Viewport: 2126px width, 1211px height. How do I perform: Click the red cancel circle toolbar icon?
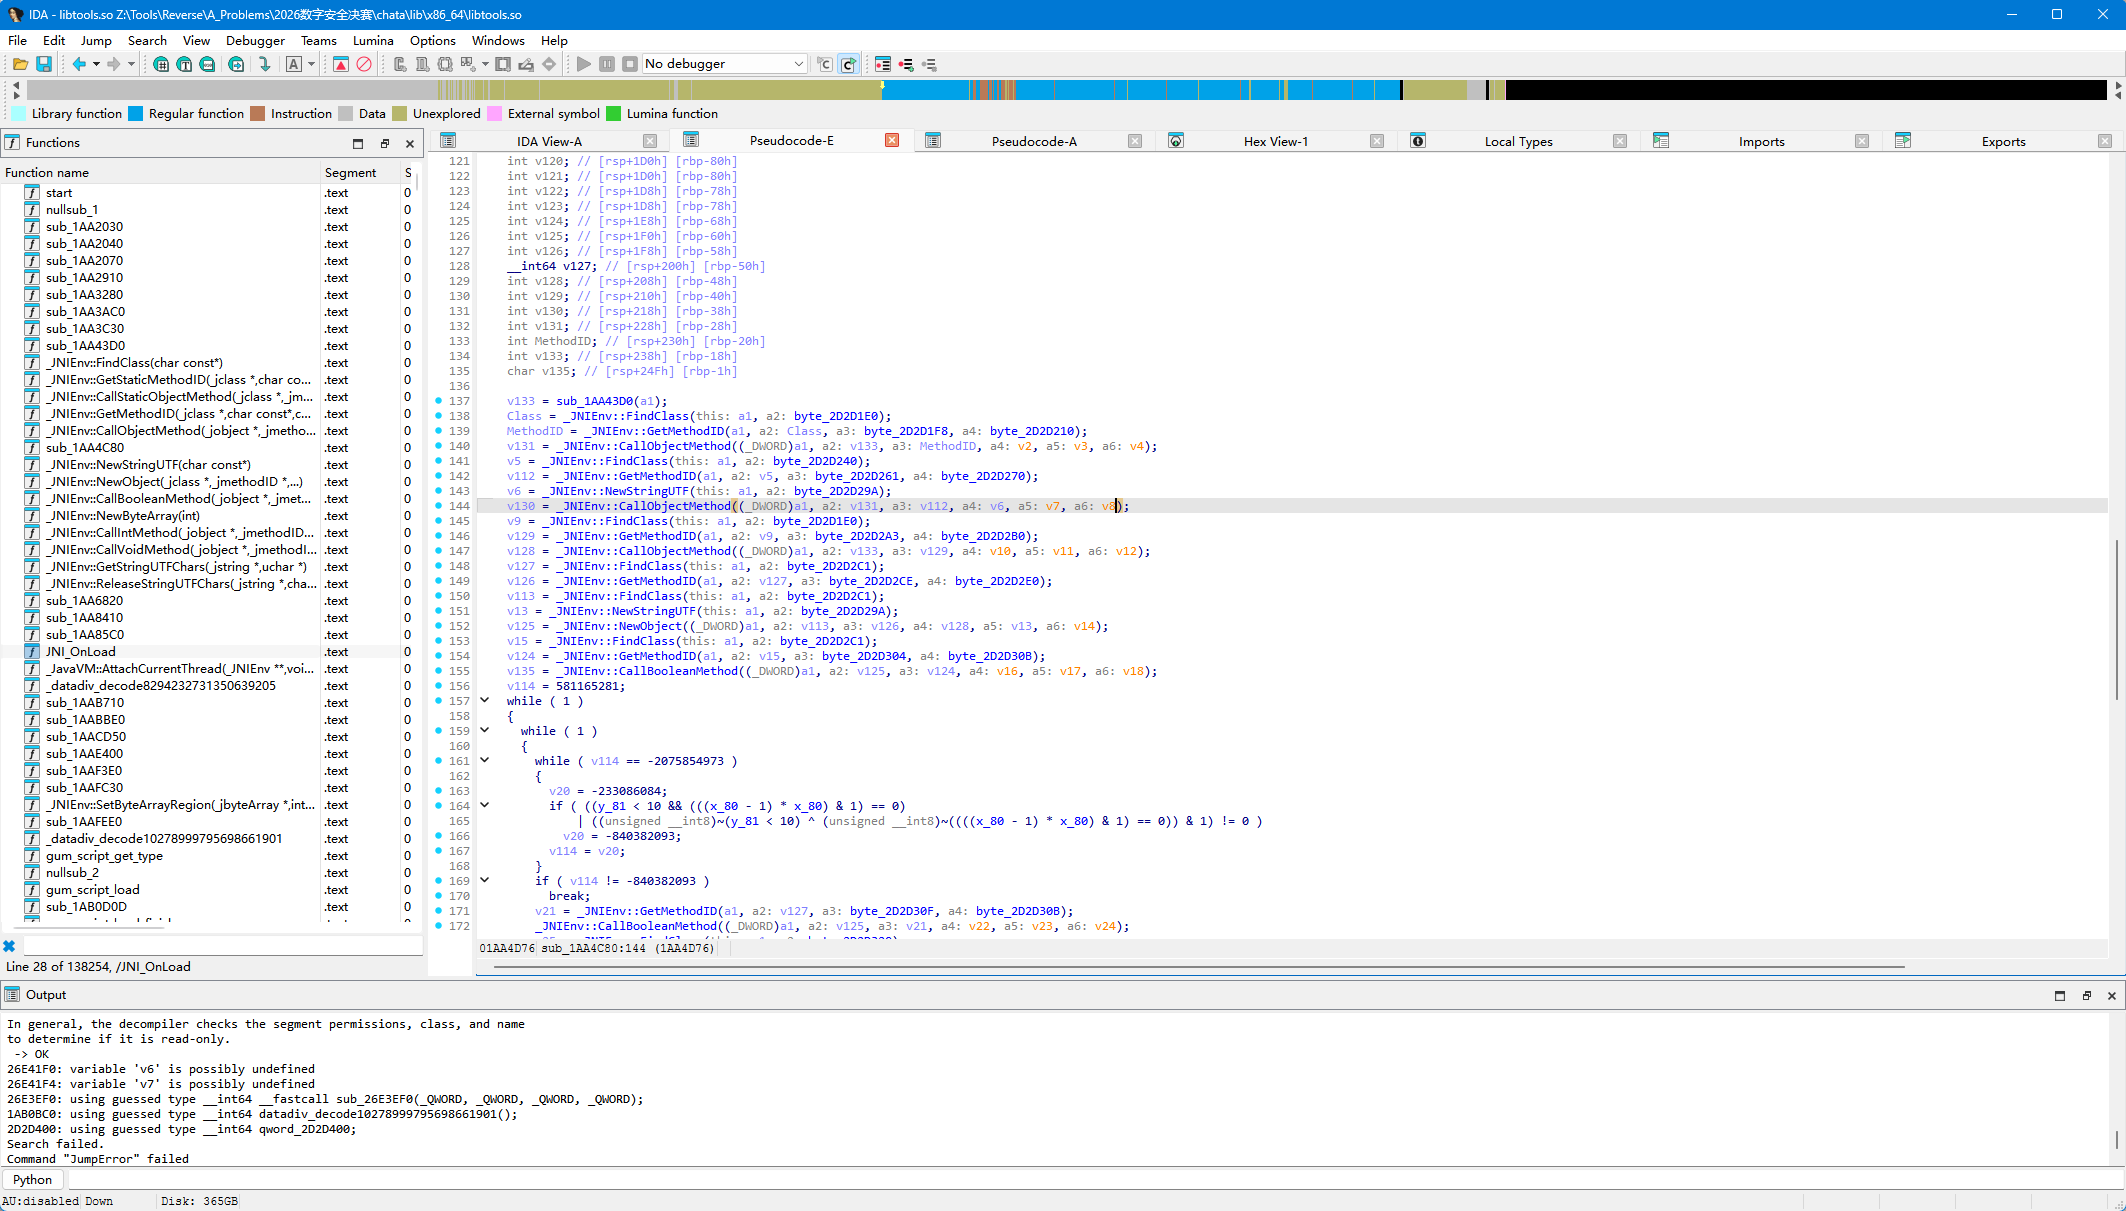tap(364, 64)
